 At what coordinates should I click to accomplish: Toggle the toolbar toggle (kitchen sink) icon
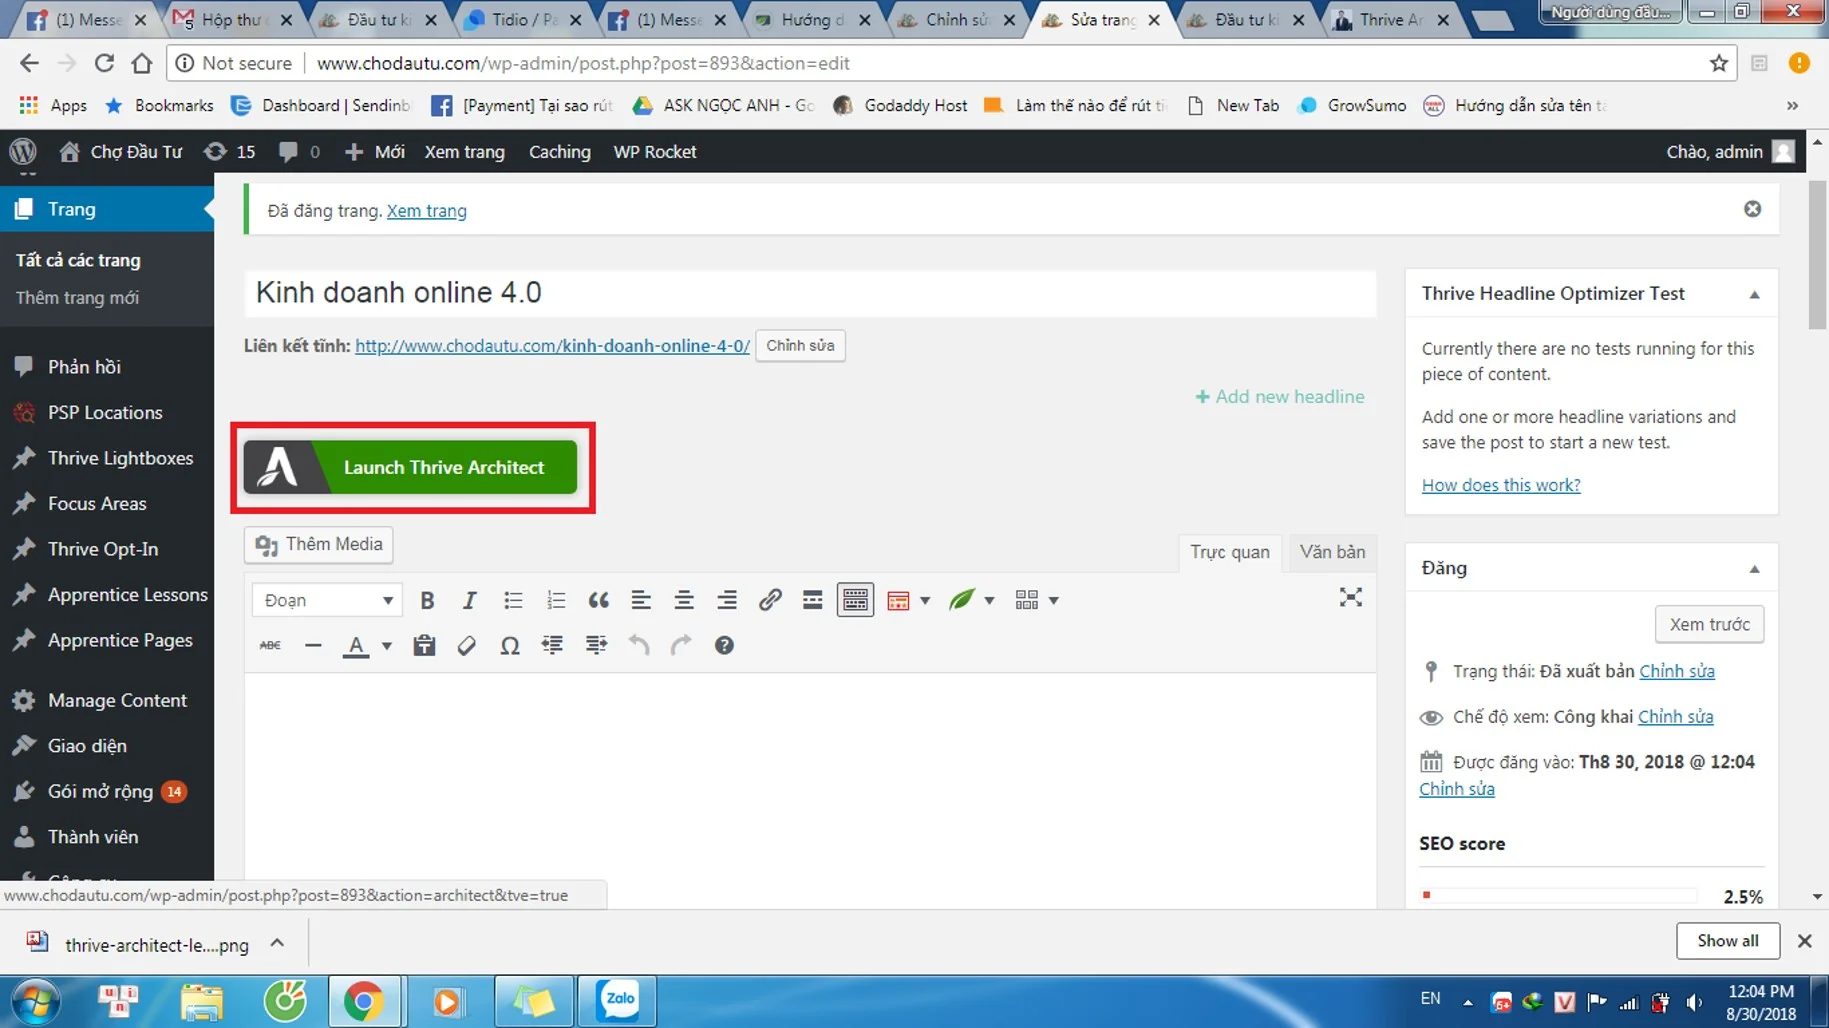point(855,600)
